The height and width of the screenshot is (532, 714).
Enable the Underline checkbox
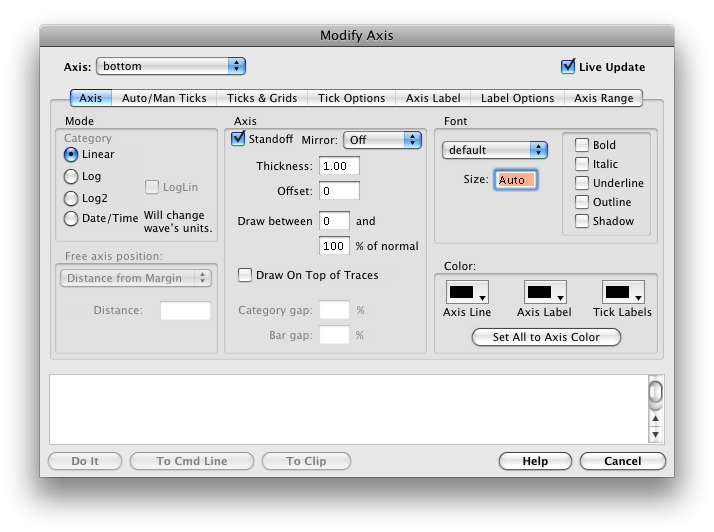(x=581, y=183)
